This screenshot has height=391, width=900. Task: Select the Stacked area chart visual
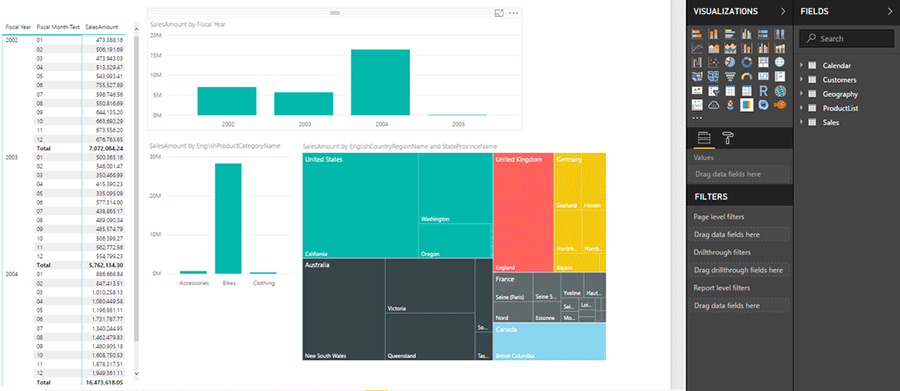(730, 48)
